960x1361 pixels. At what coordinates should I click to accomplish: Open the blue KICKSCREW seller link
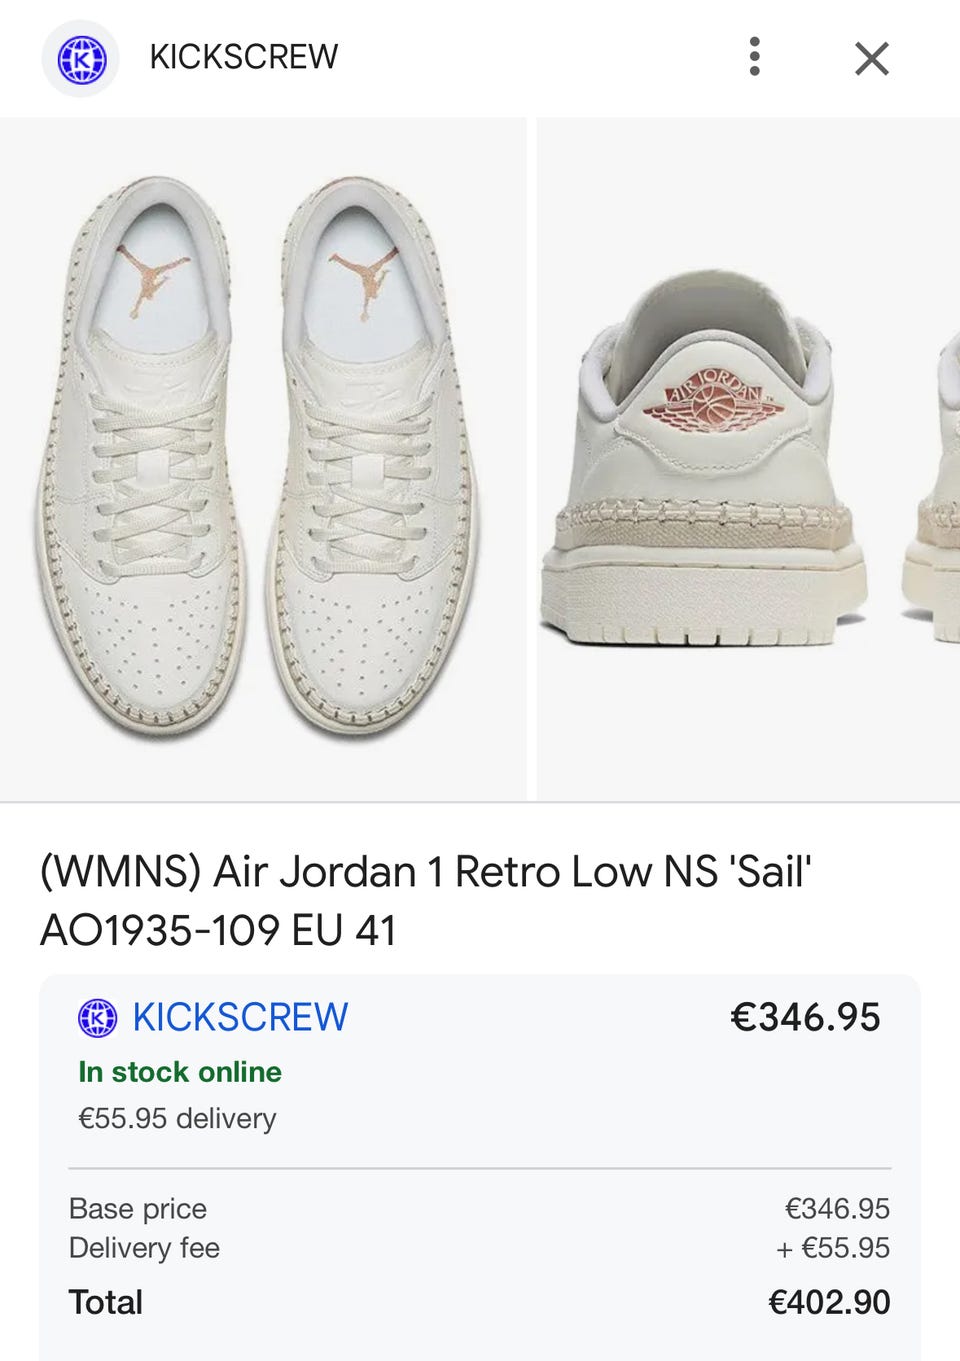[240, 1017]
